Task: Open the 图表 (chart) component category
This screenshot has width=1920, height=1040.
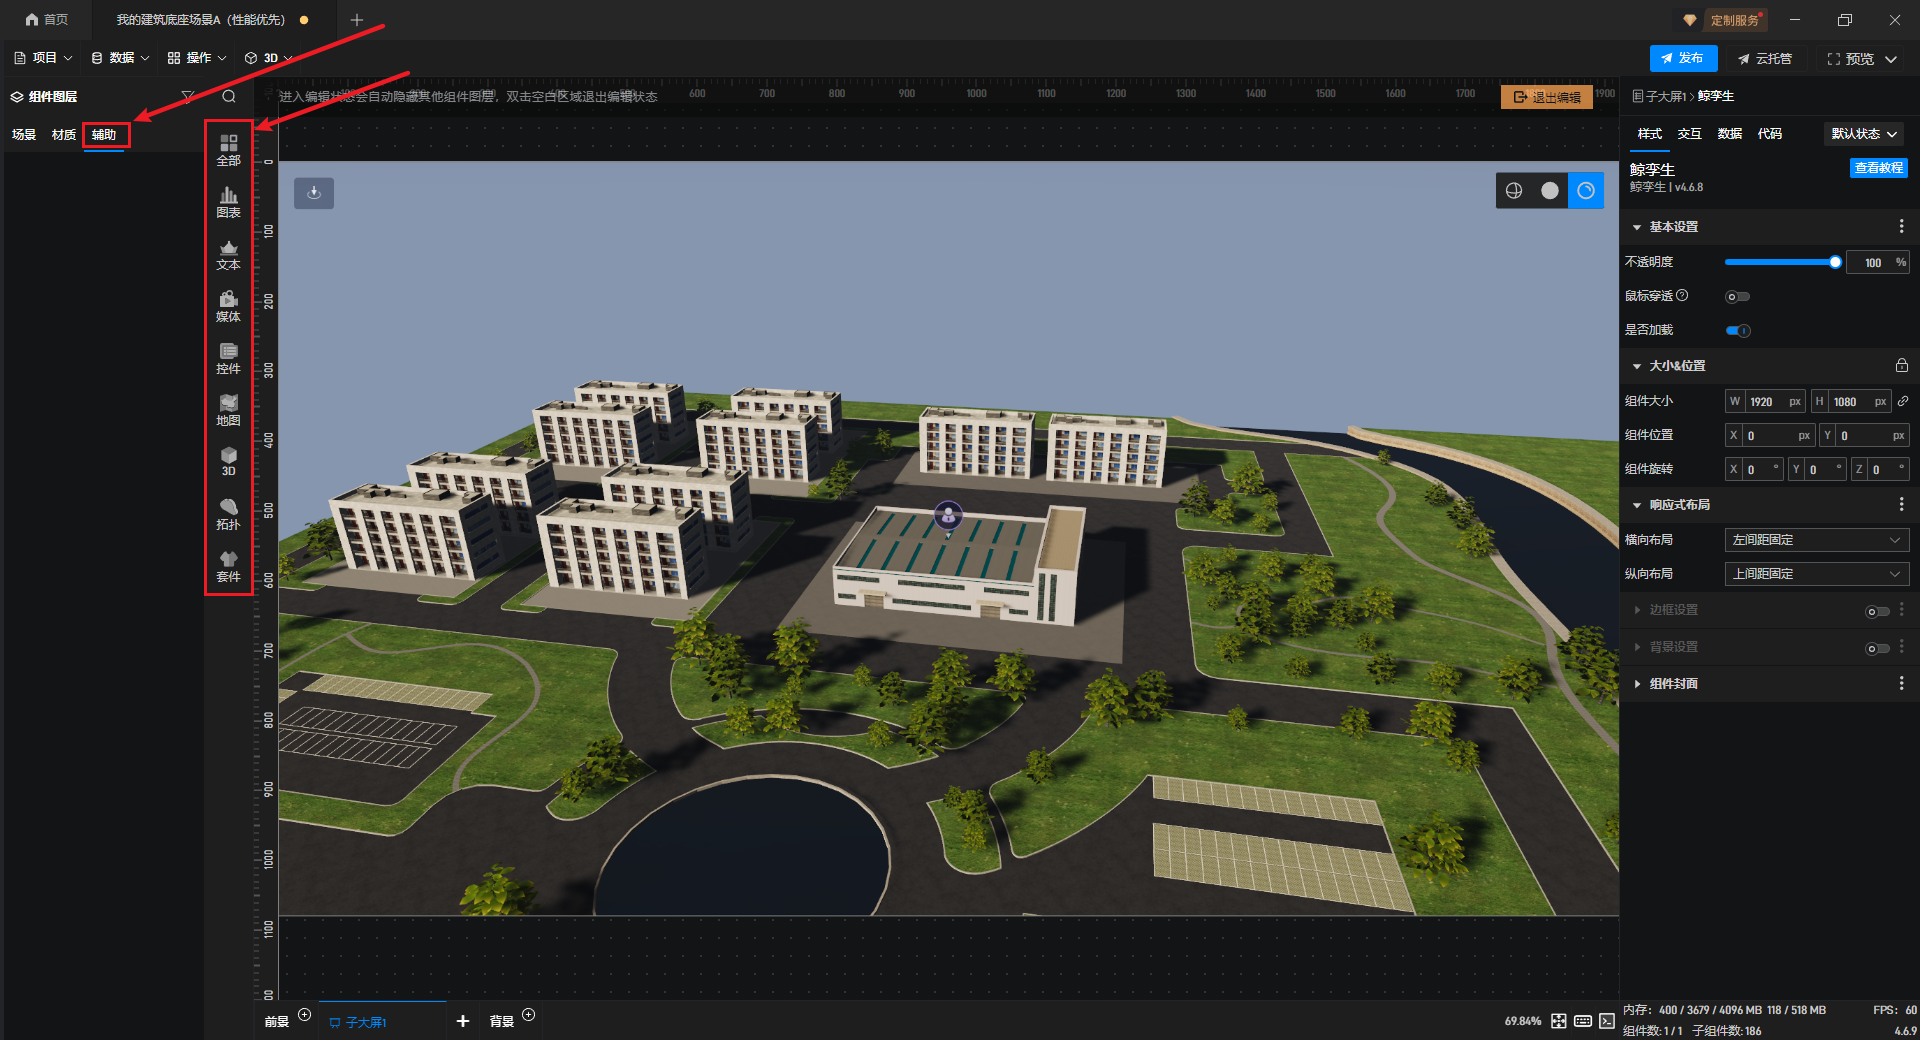Action: [x=228, y=202]
